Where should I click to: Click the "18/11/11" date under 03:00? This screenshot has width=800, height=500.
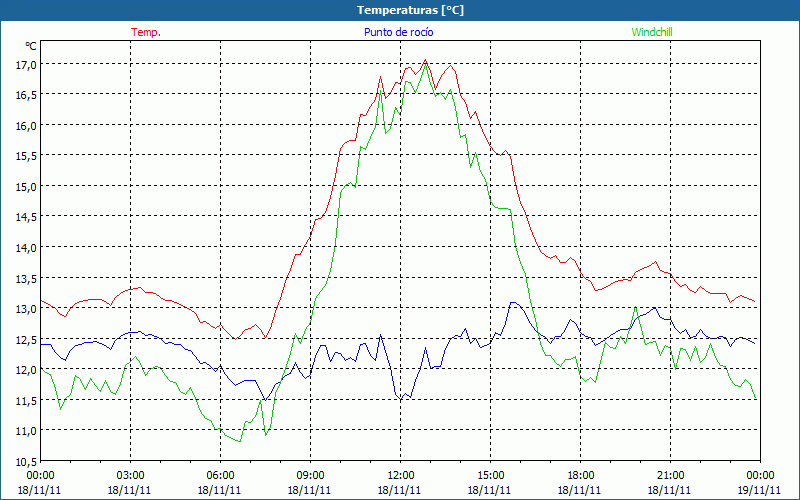130,490
